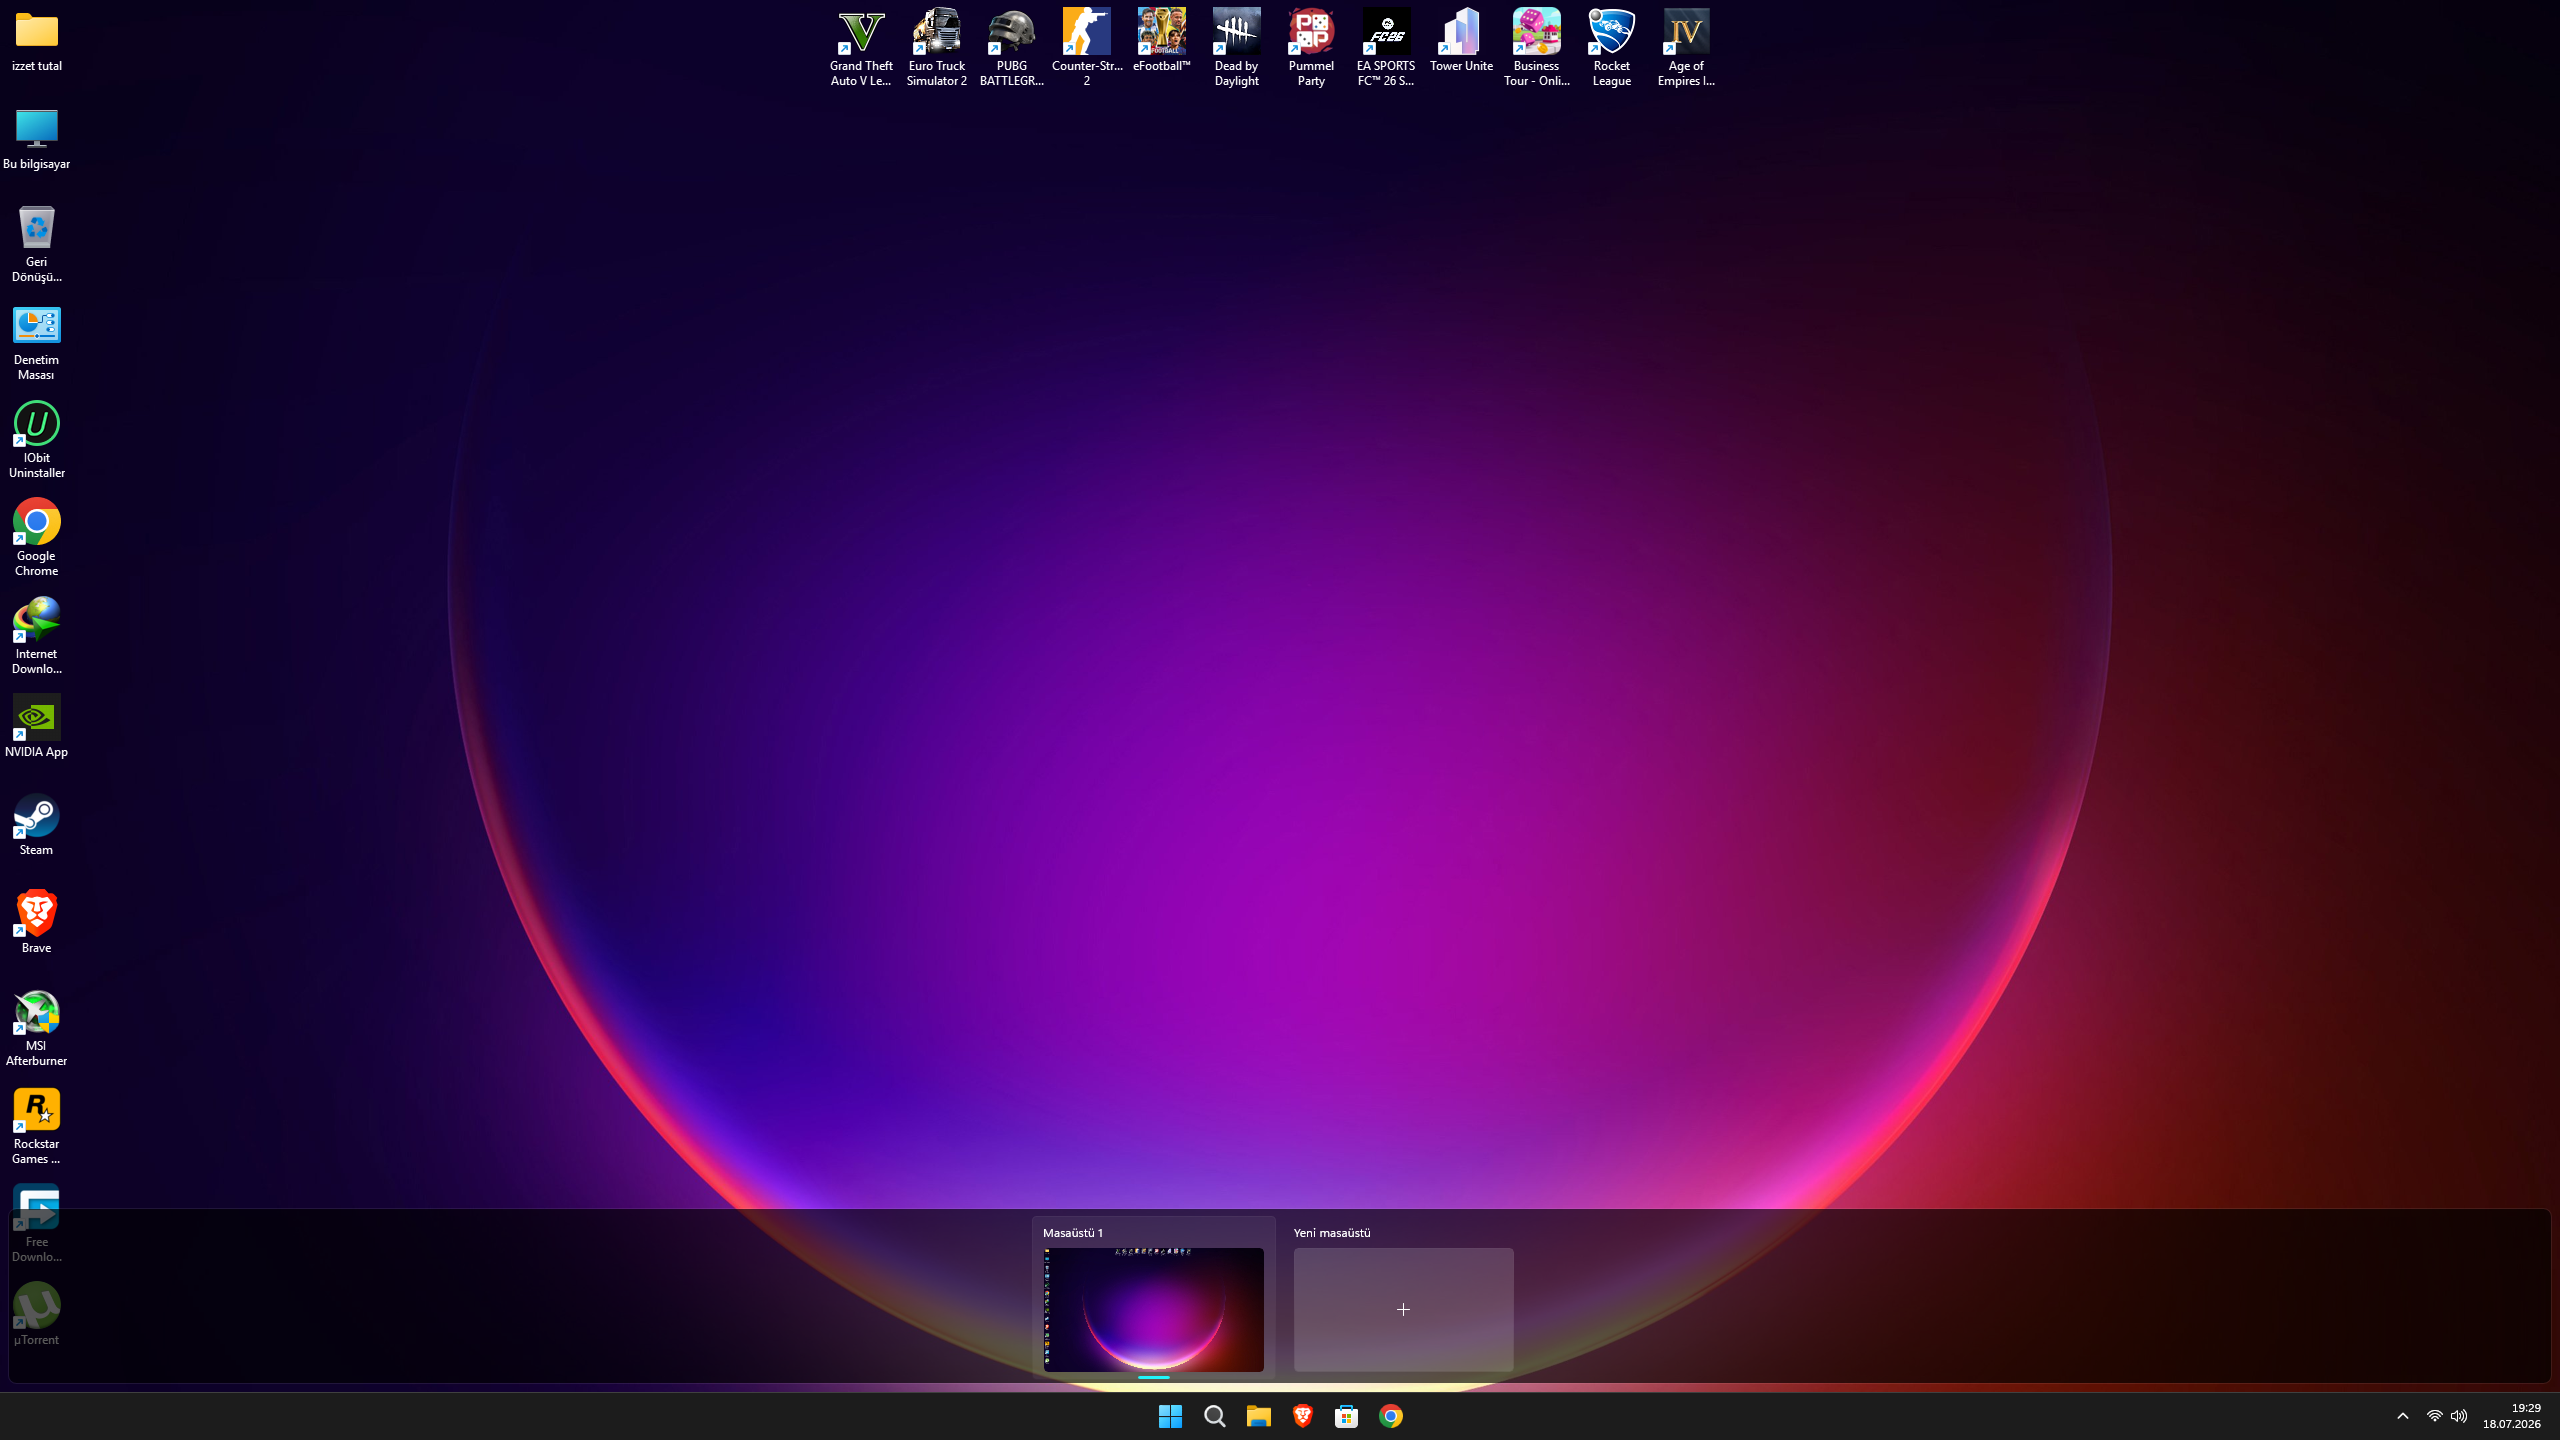Click the Rockstar Games Launcher icon
This screenshot has height=1440, width=2560.
(x=37, y=1126)
